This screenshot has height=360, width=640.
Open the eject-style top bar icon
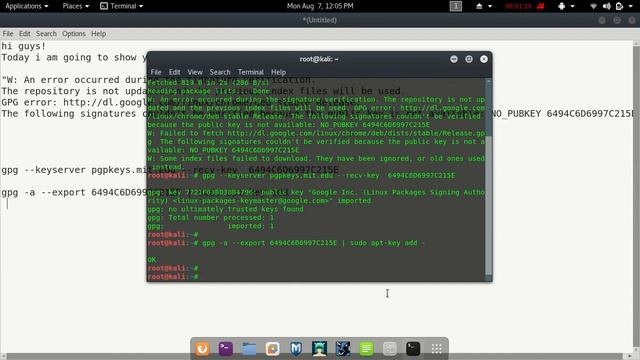479,6
